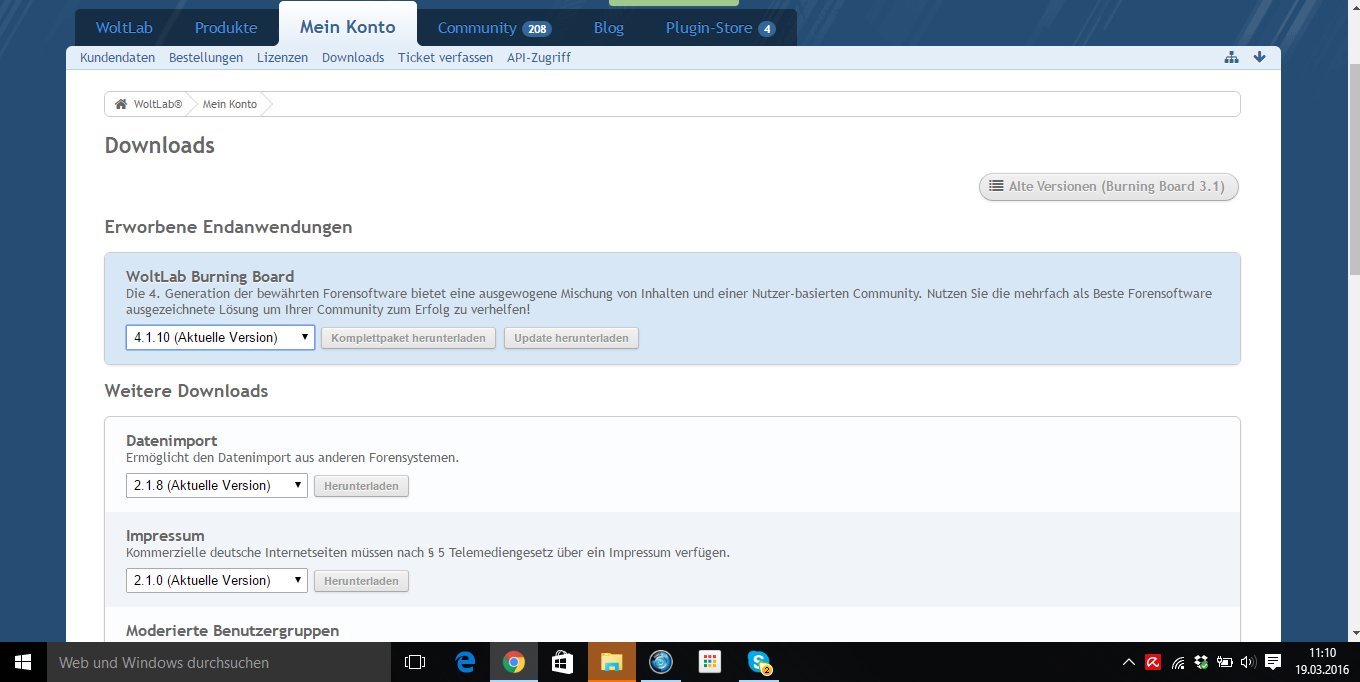Click Web und Windows durchsuchen search box
Screen dimensions: 1360x682
click(x=219, y=662)
